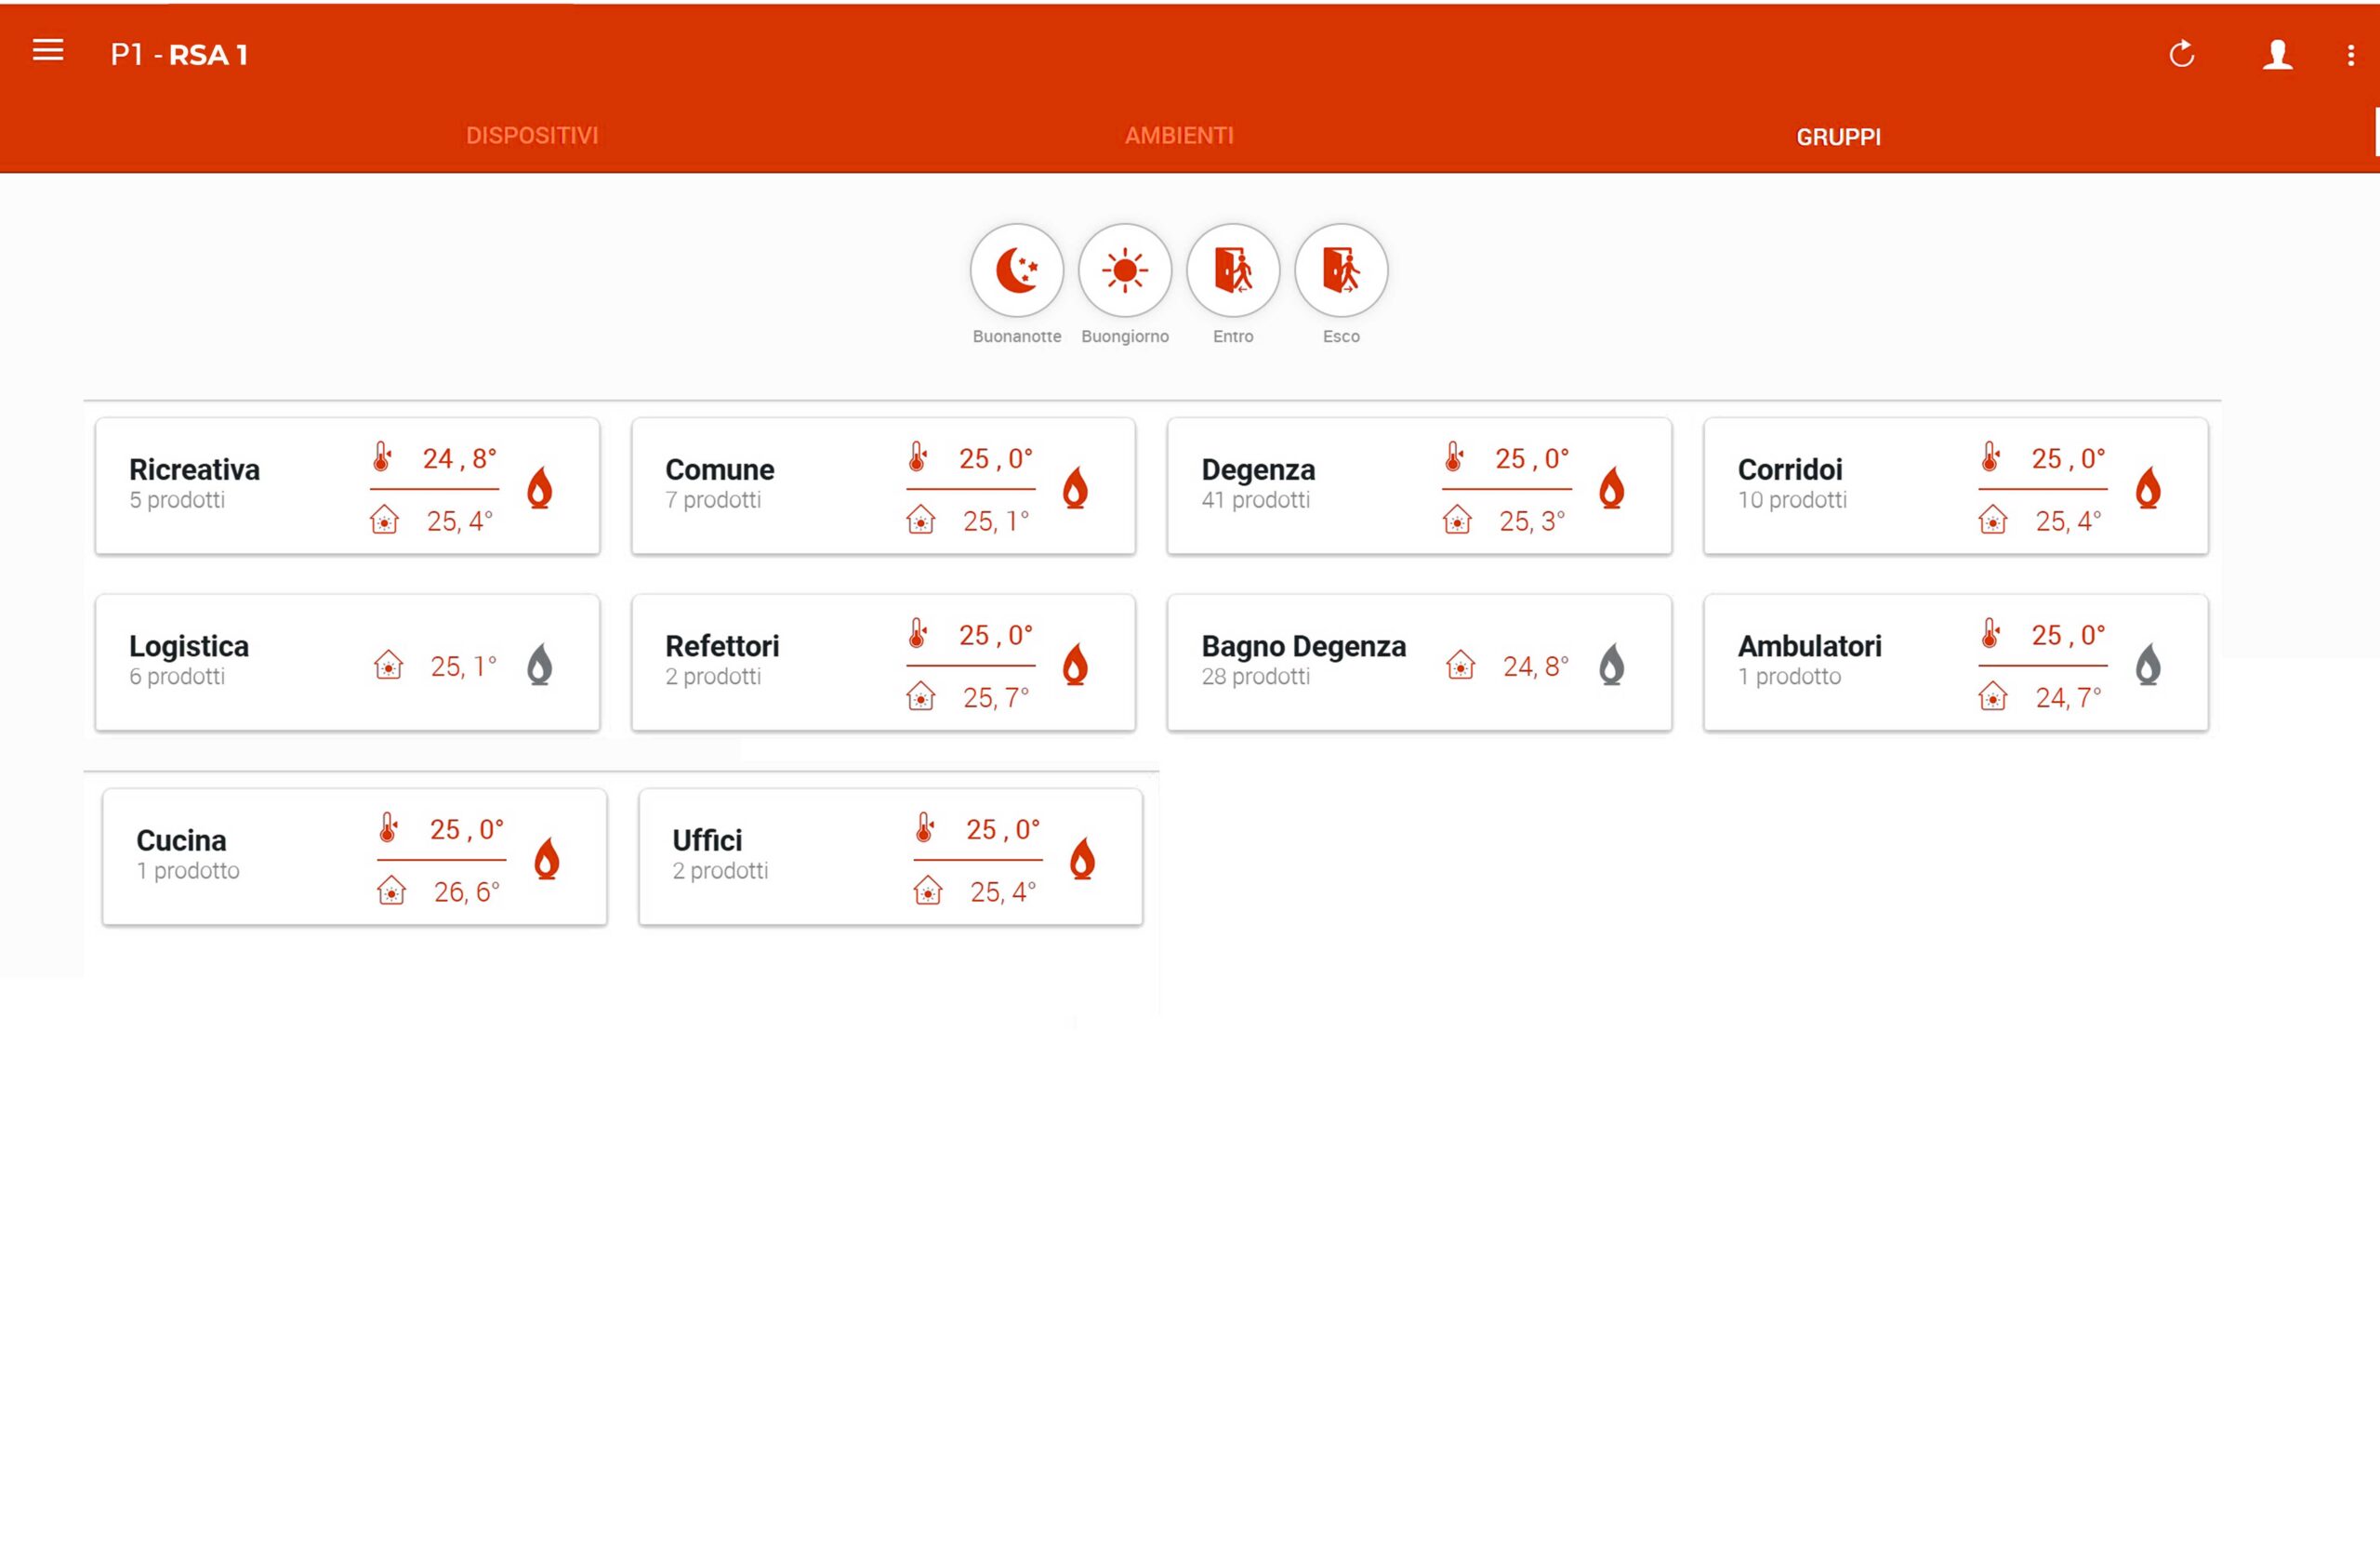Click the Bagno Degenza group name
This screenshot has width=2380, height=1557.
(1303, 646)
